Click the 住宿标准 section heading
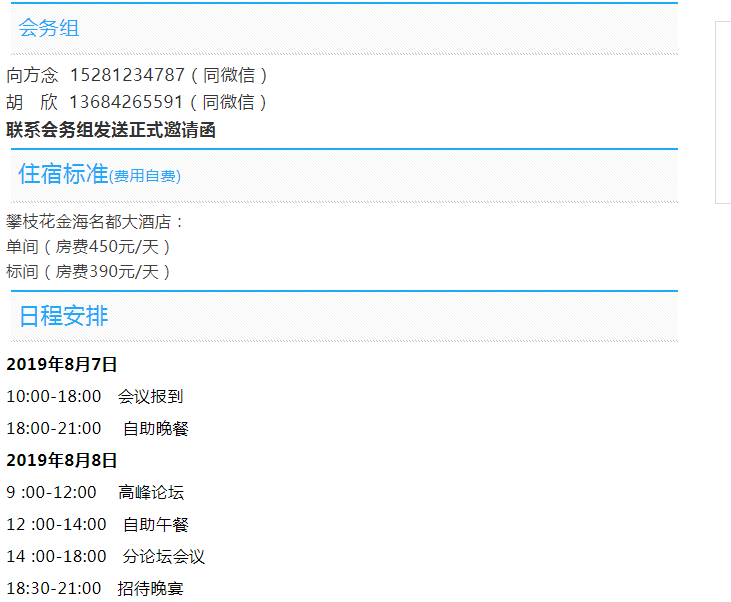 [x=62, y=174]
